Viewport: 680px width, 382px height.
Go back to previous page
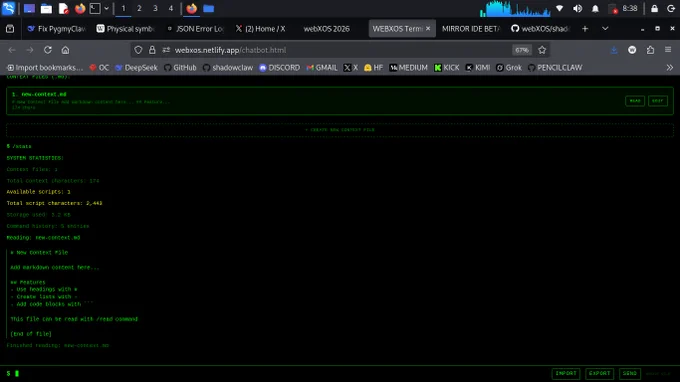[x=12, y=50]
